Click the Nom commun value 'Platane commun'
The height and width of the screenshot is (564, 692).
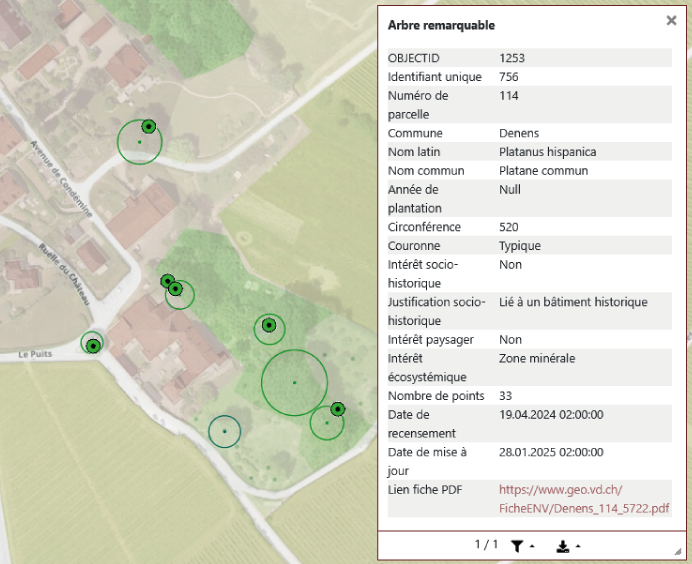point(544,171)
